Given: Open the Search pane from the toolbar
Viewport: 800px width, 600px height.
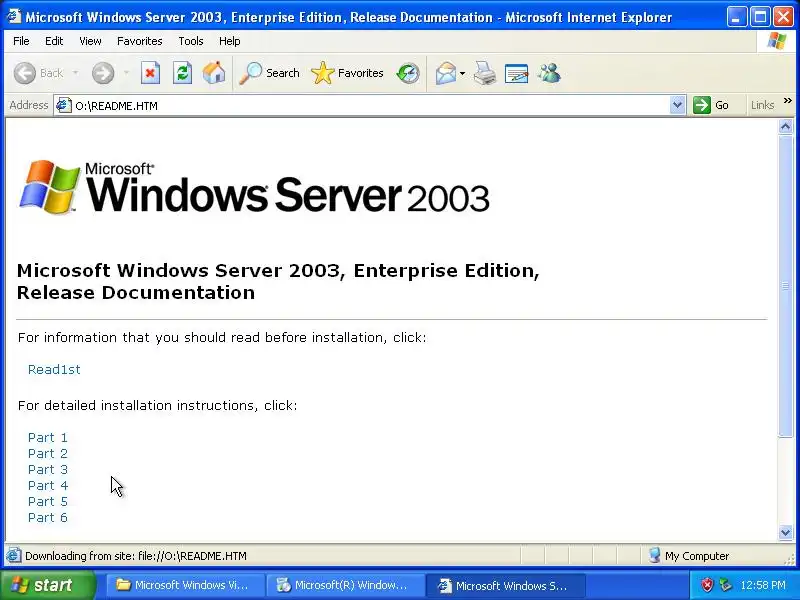Looking at the screenshot, I should point(269,73).
